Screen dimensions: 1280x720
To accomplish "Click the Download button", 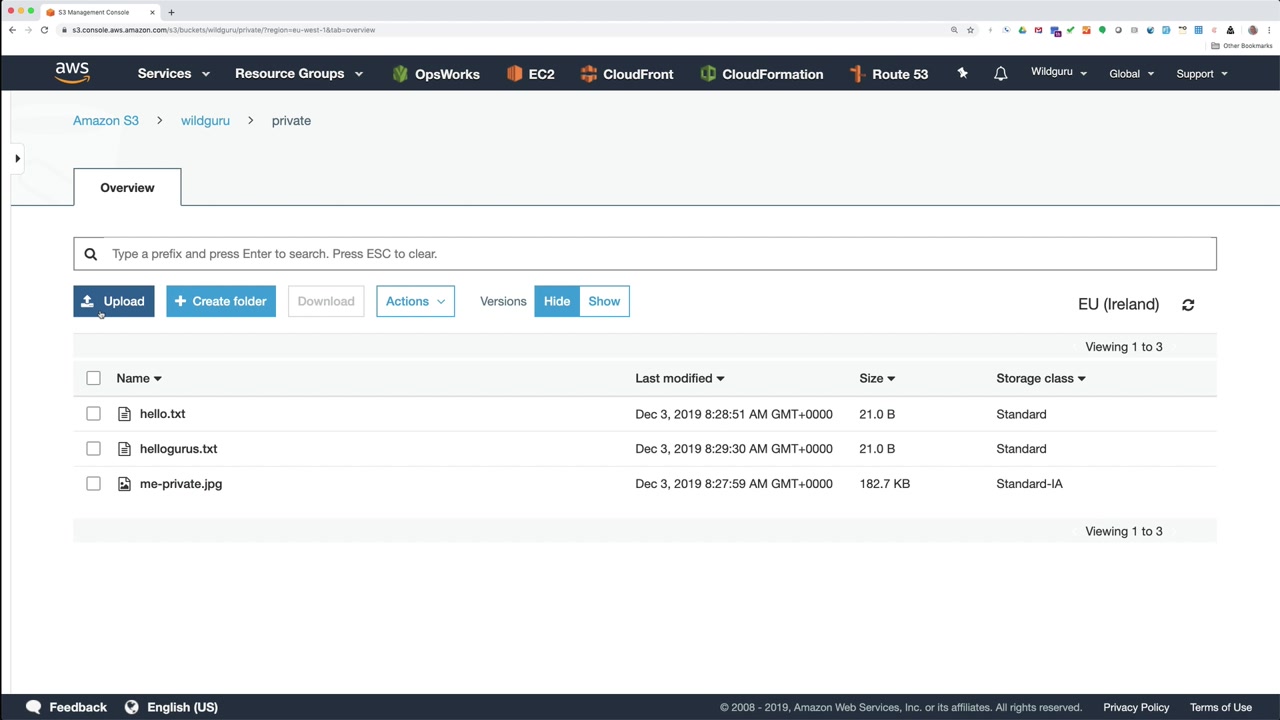I will coord(326,301).
